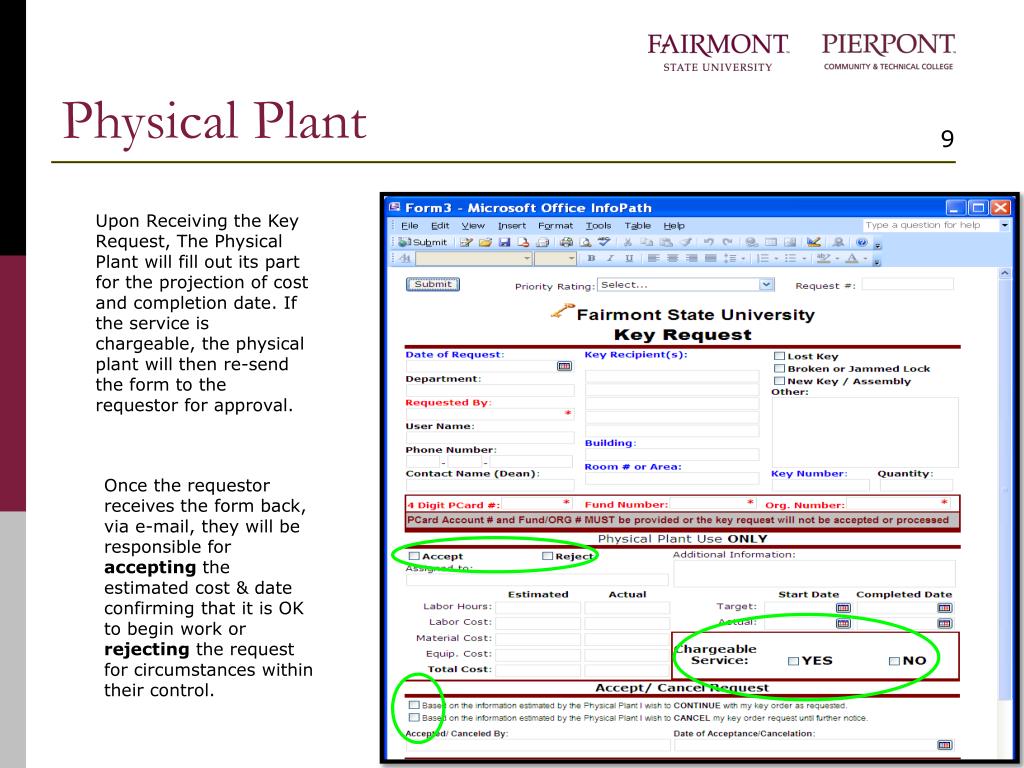Check the New Key / Assembly checkbox

coord(779,381)
